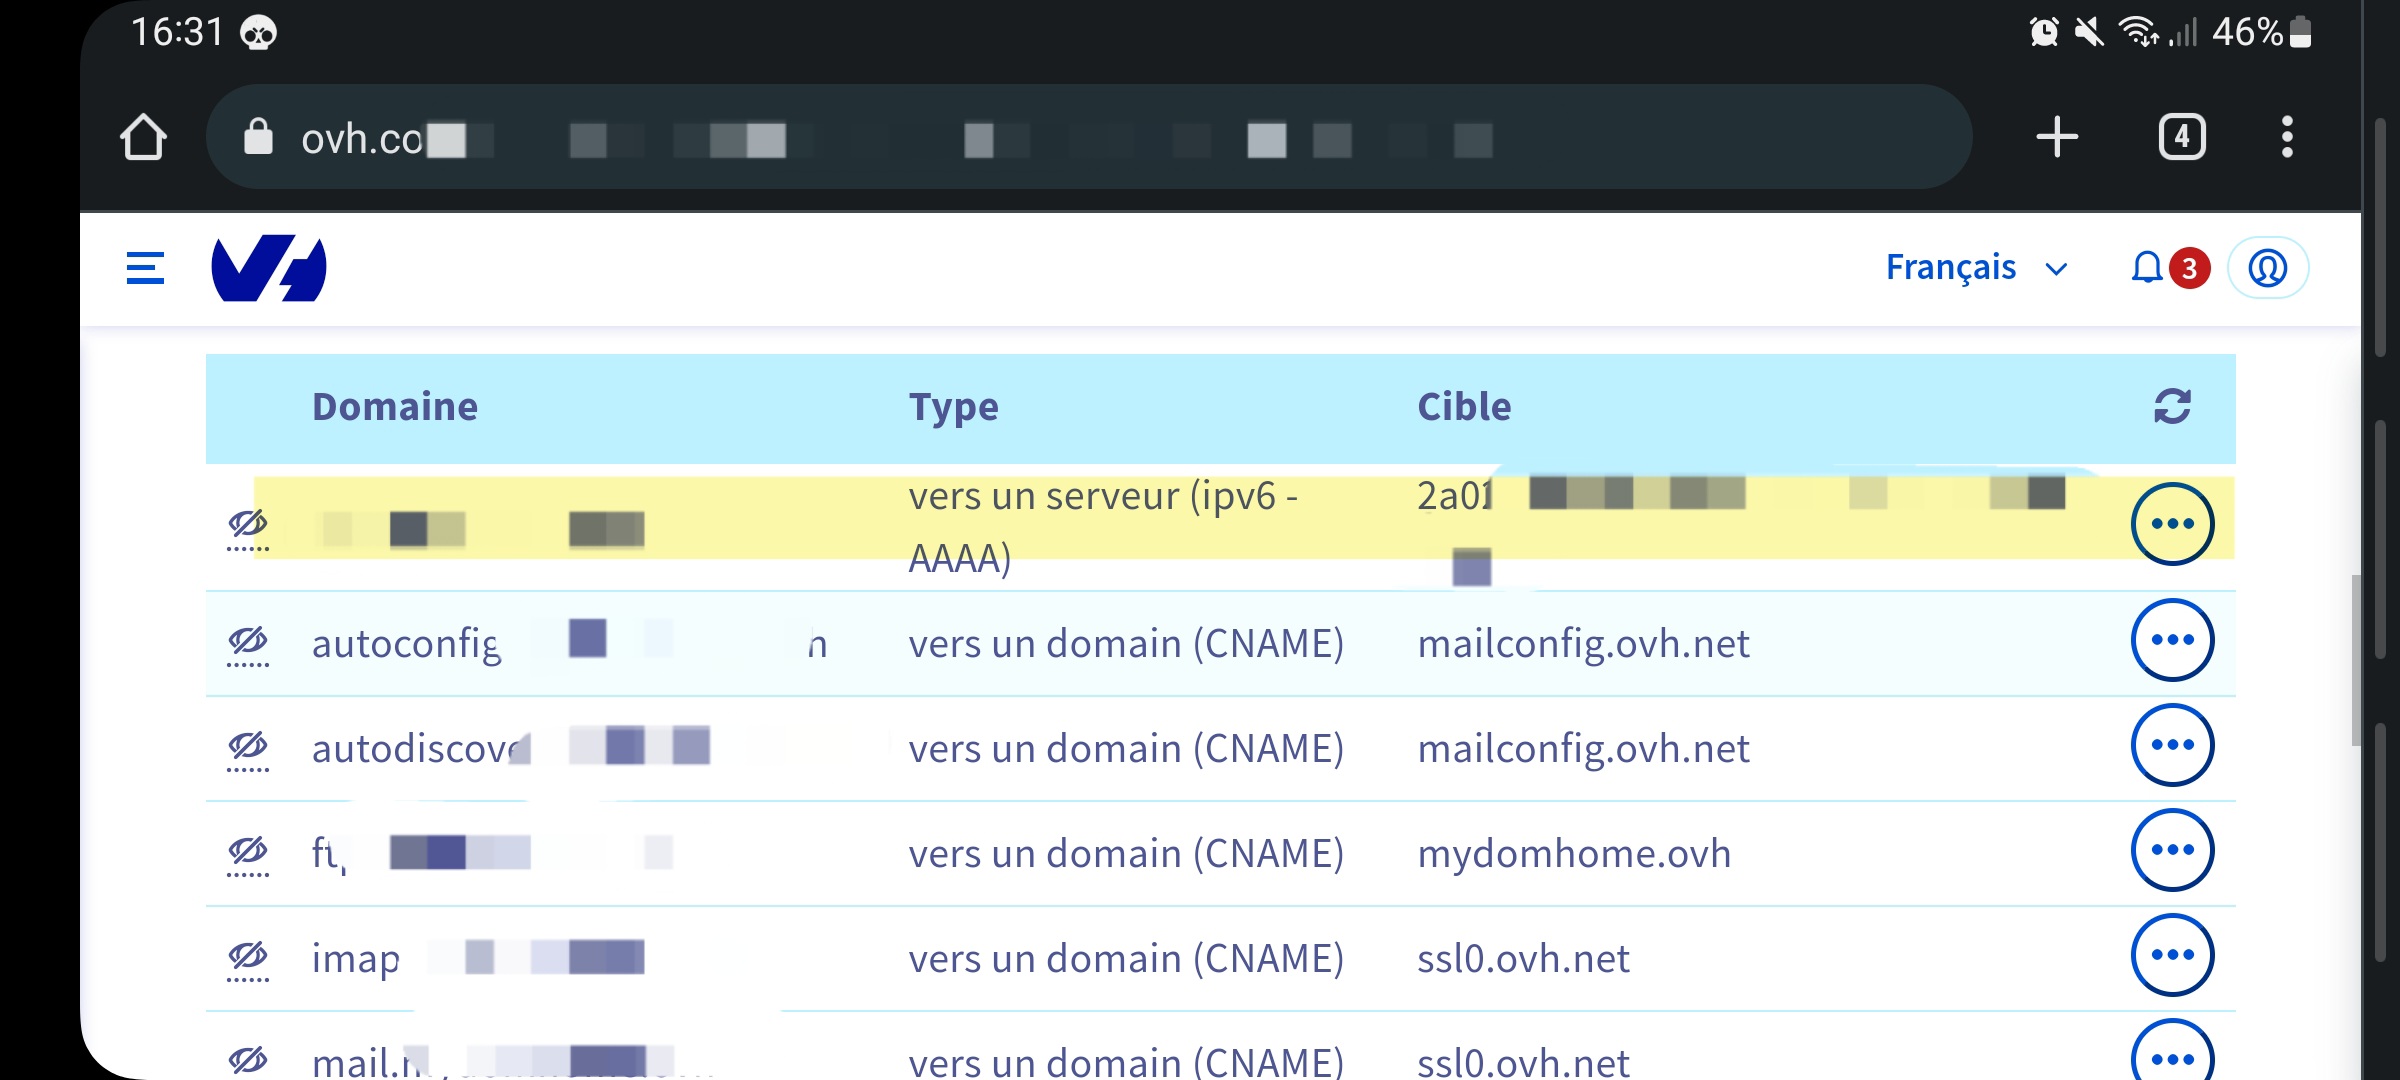Click the imap domain cell
The image size is (2400, 1080).
(x=478, y=958)
